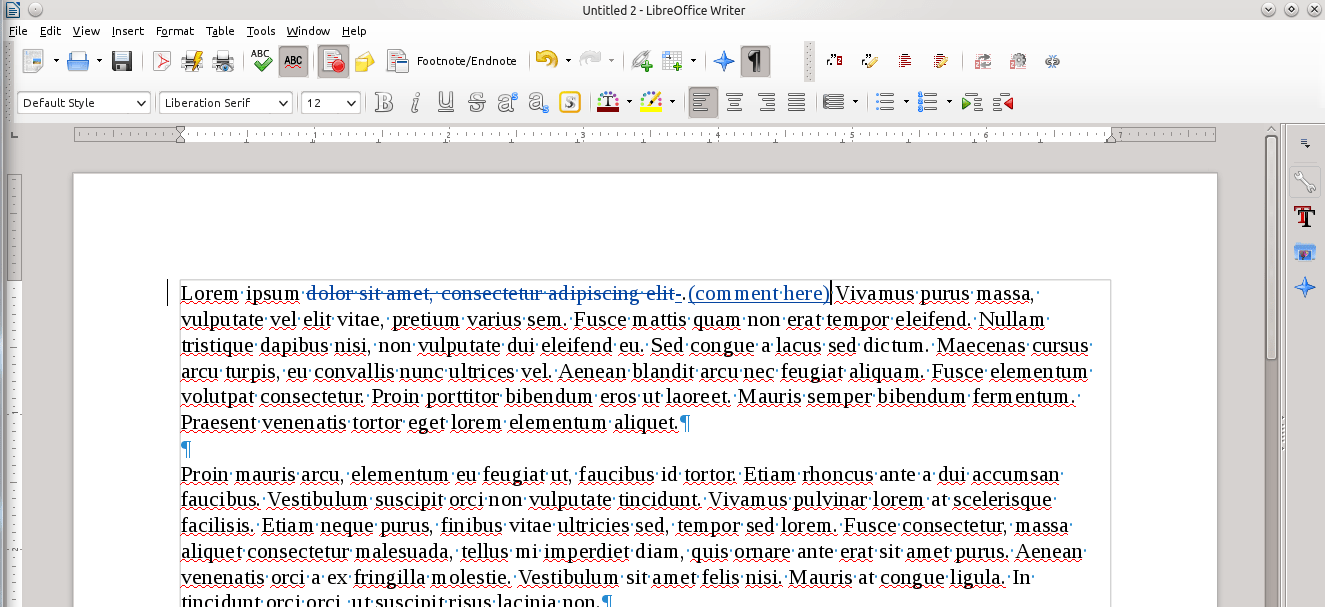Expand the Insert Table dropdown arrow
The width and height of the screenshot is (1325, 607).
pyautogui.click(x=693, y=61)
